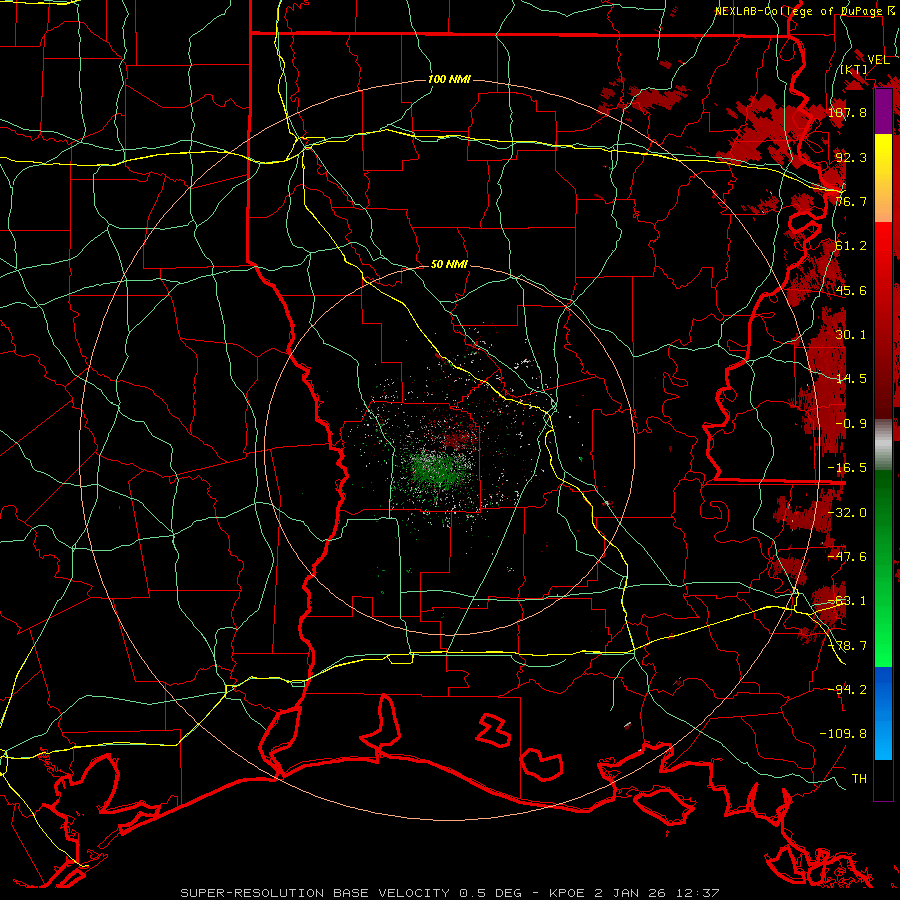Click the 100 NMI range ring label
The width and height of the screenshot is (900, 900).
(x=449, y=79)
